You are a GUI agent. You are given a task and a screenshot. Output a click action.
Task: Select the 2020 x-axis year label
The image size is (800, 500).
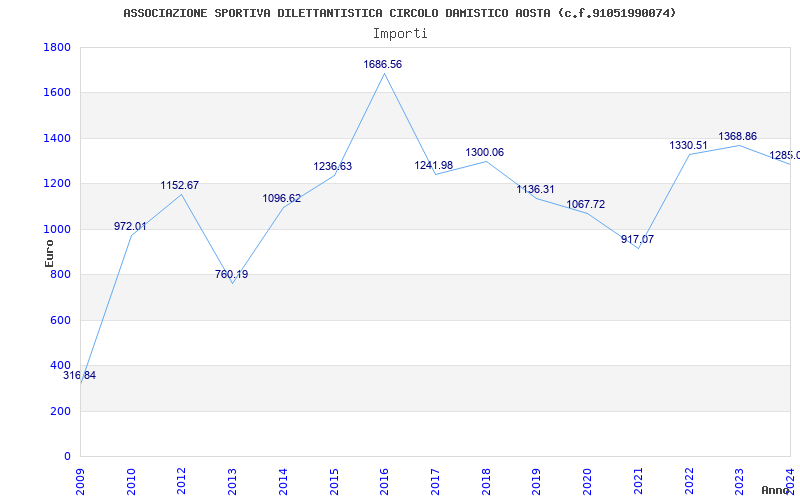pos(588,481)
